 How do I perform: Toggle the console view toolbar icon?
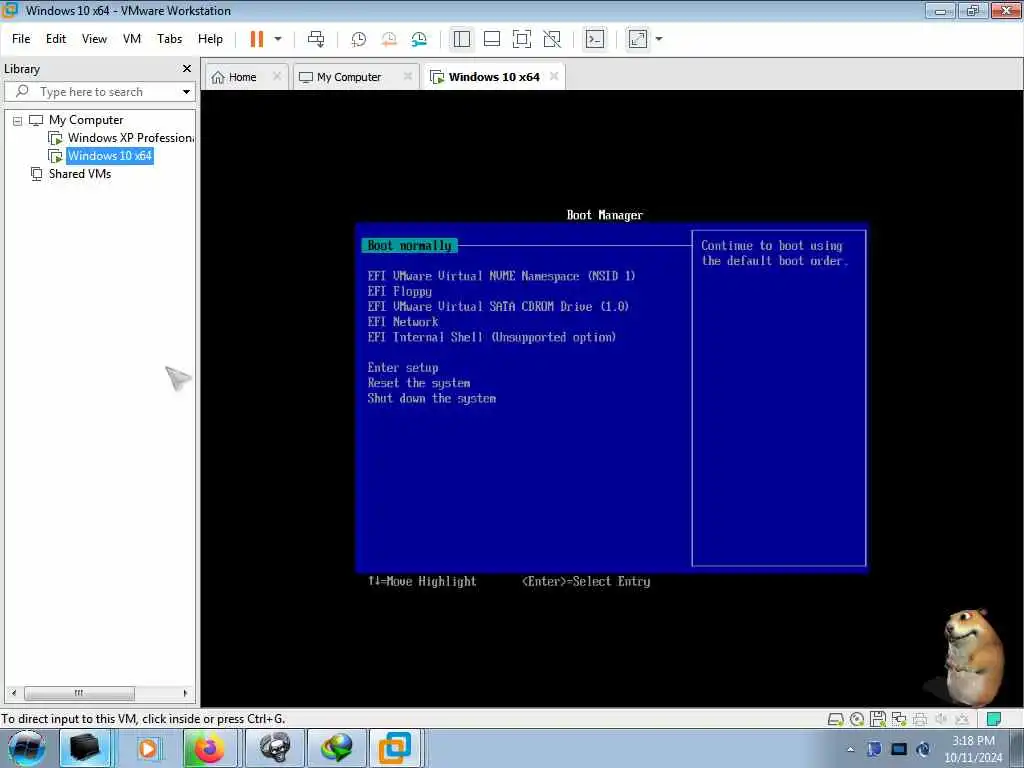(x=595, y=39)
